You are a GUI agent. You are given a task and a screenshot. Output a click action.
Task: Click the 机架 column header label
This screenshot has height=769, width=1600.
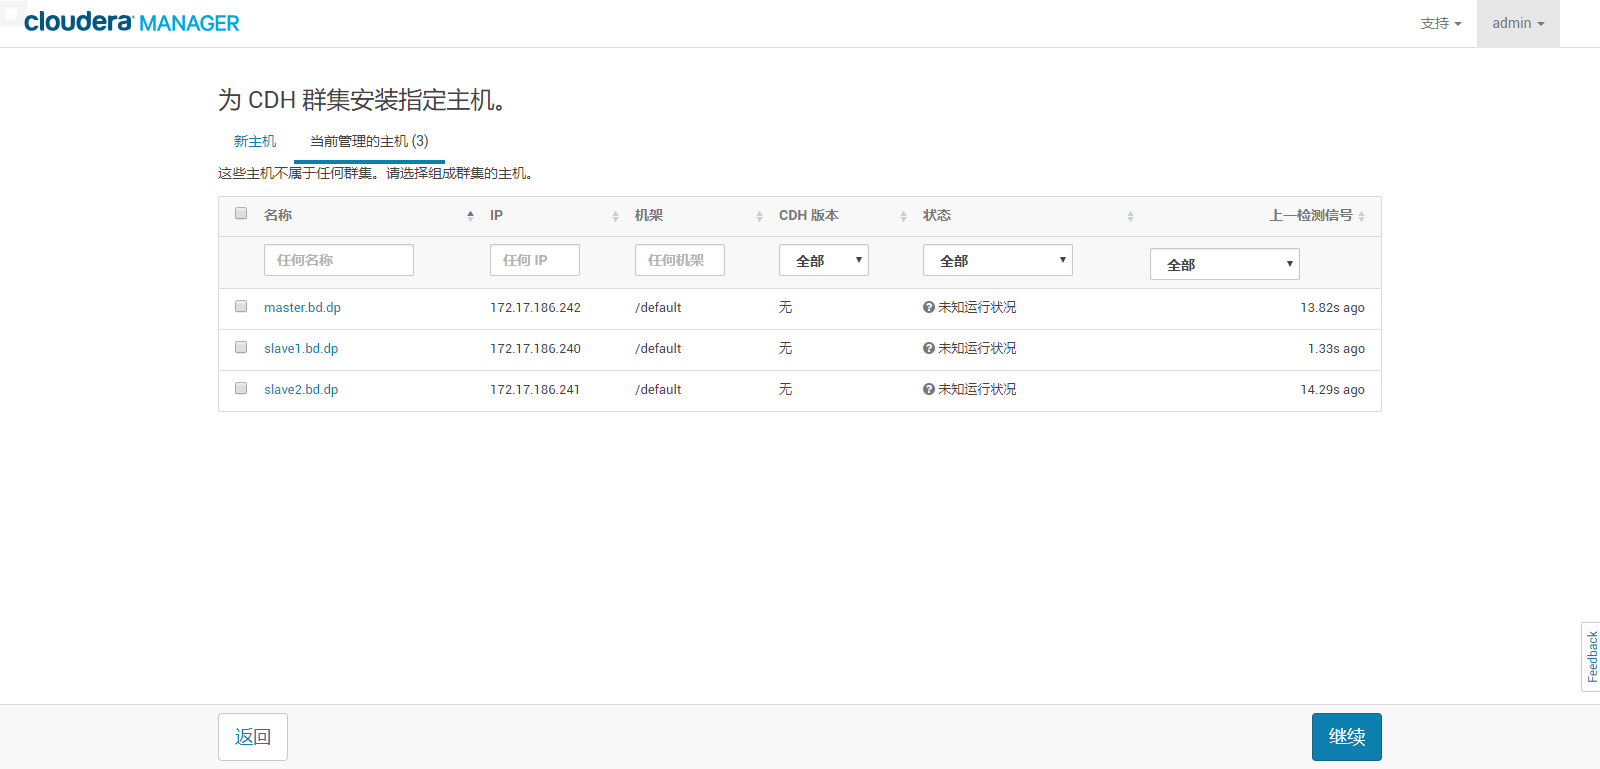[649, 215]
